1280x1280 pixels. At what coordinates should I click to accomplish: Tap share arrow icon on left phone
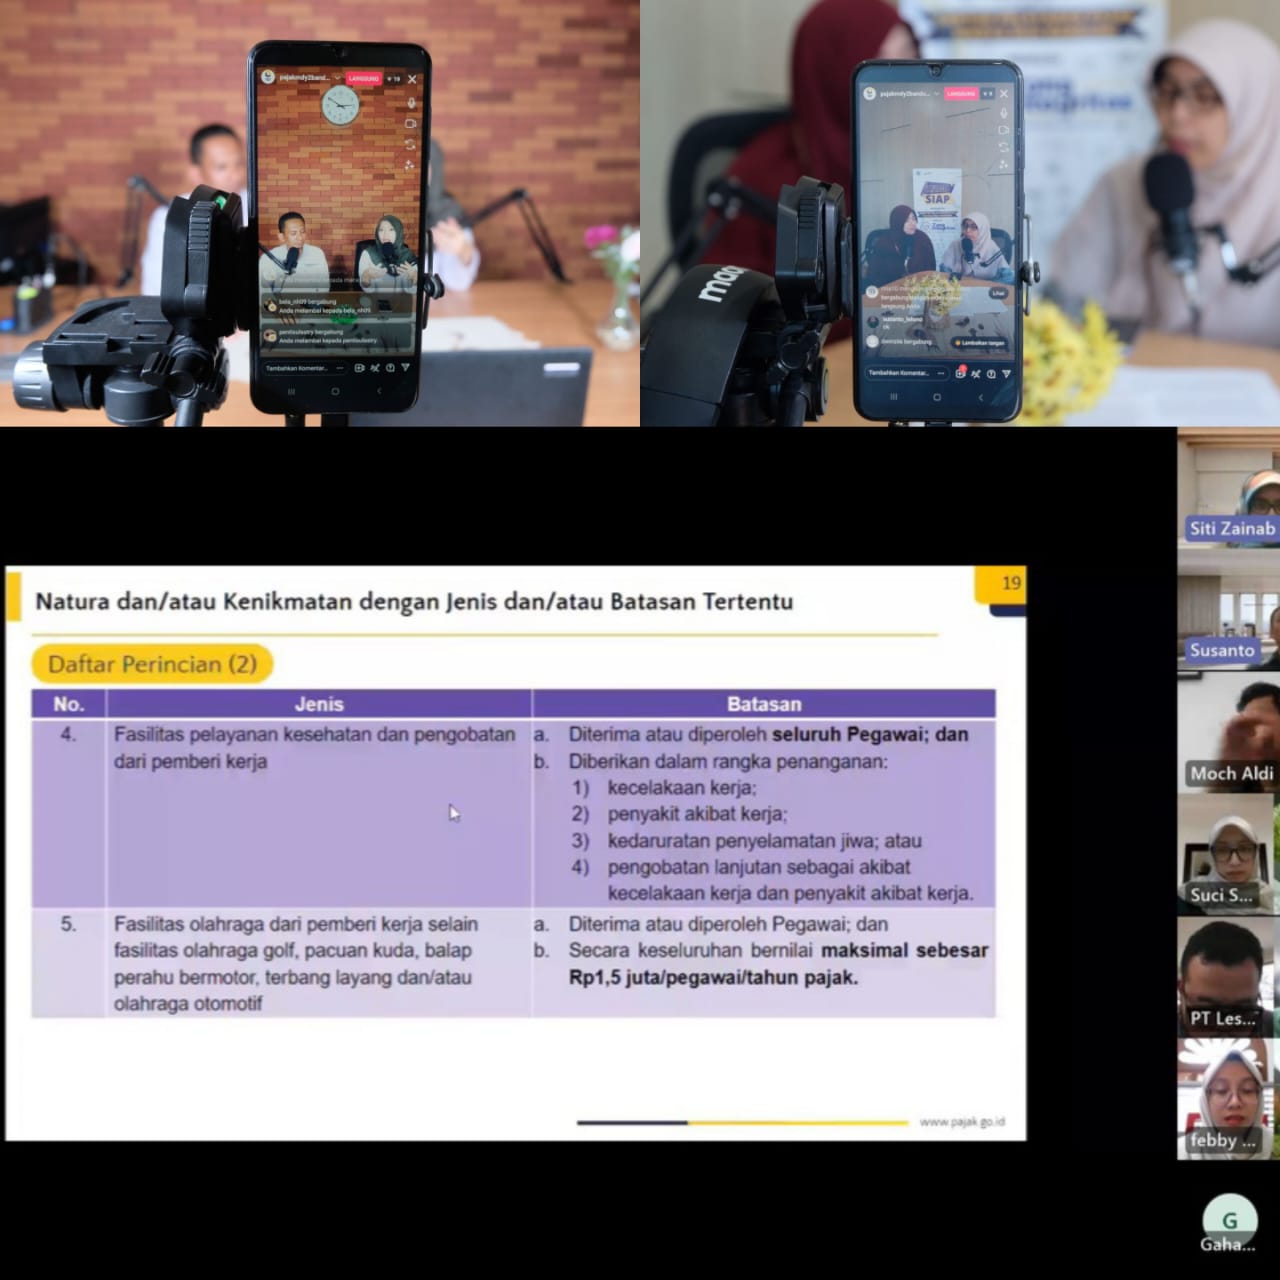pyautogui.click(x=405, y=368)
